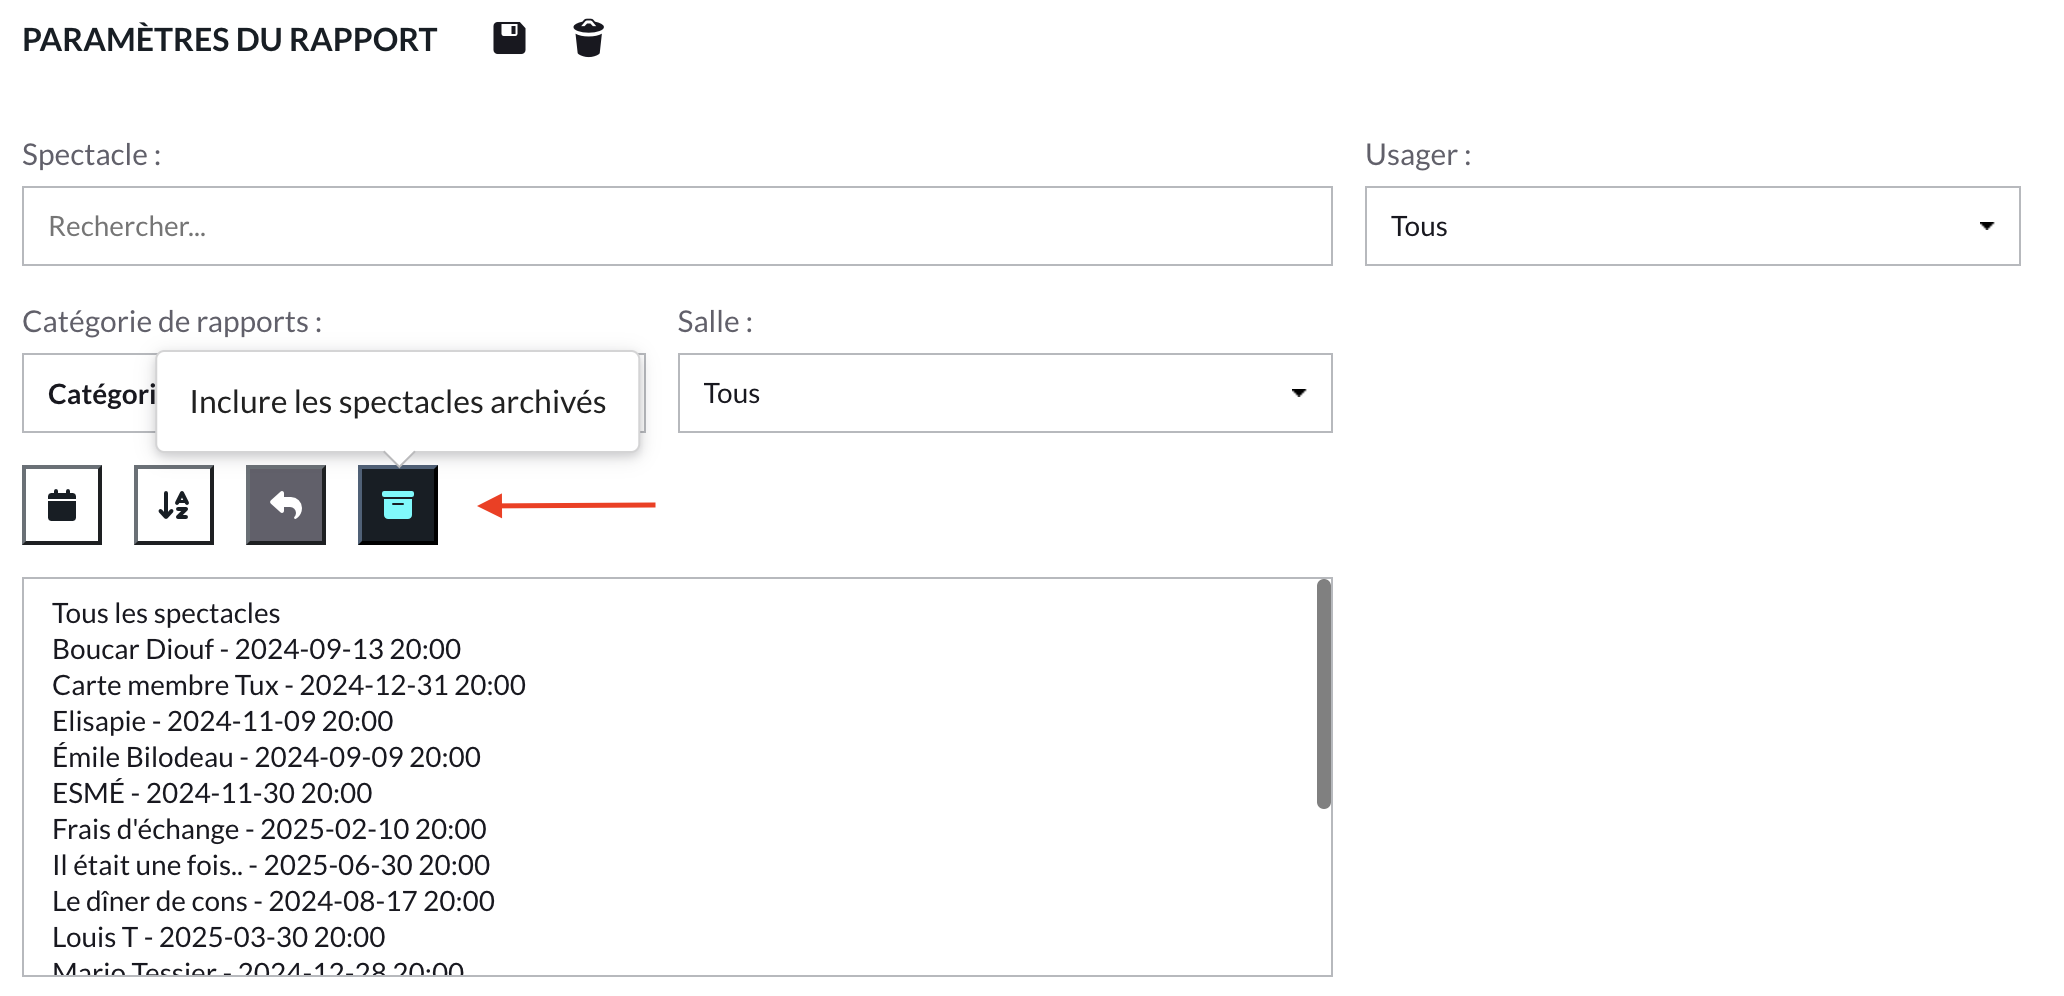
Task: Choose Le dîner de cons show
Action: (273, 901)
